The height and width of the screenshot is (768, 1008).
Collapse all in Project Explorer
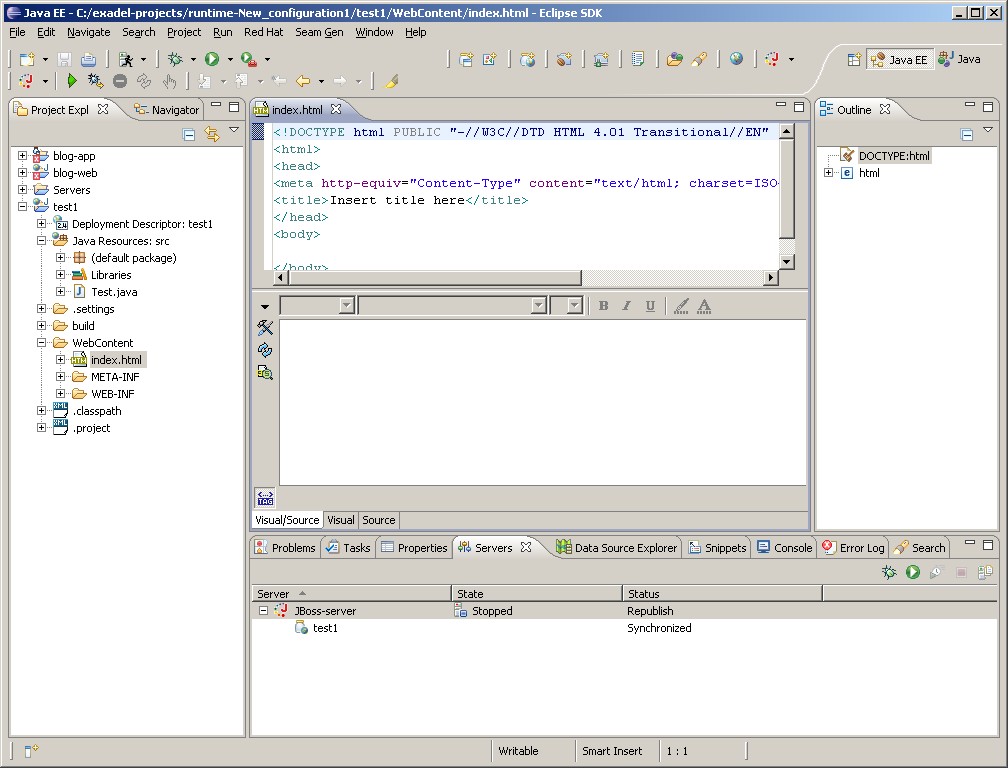pos(189,134)
